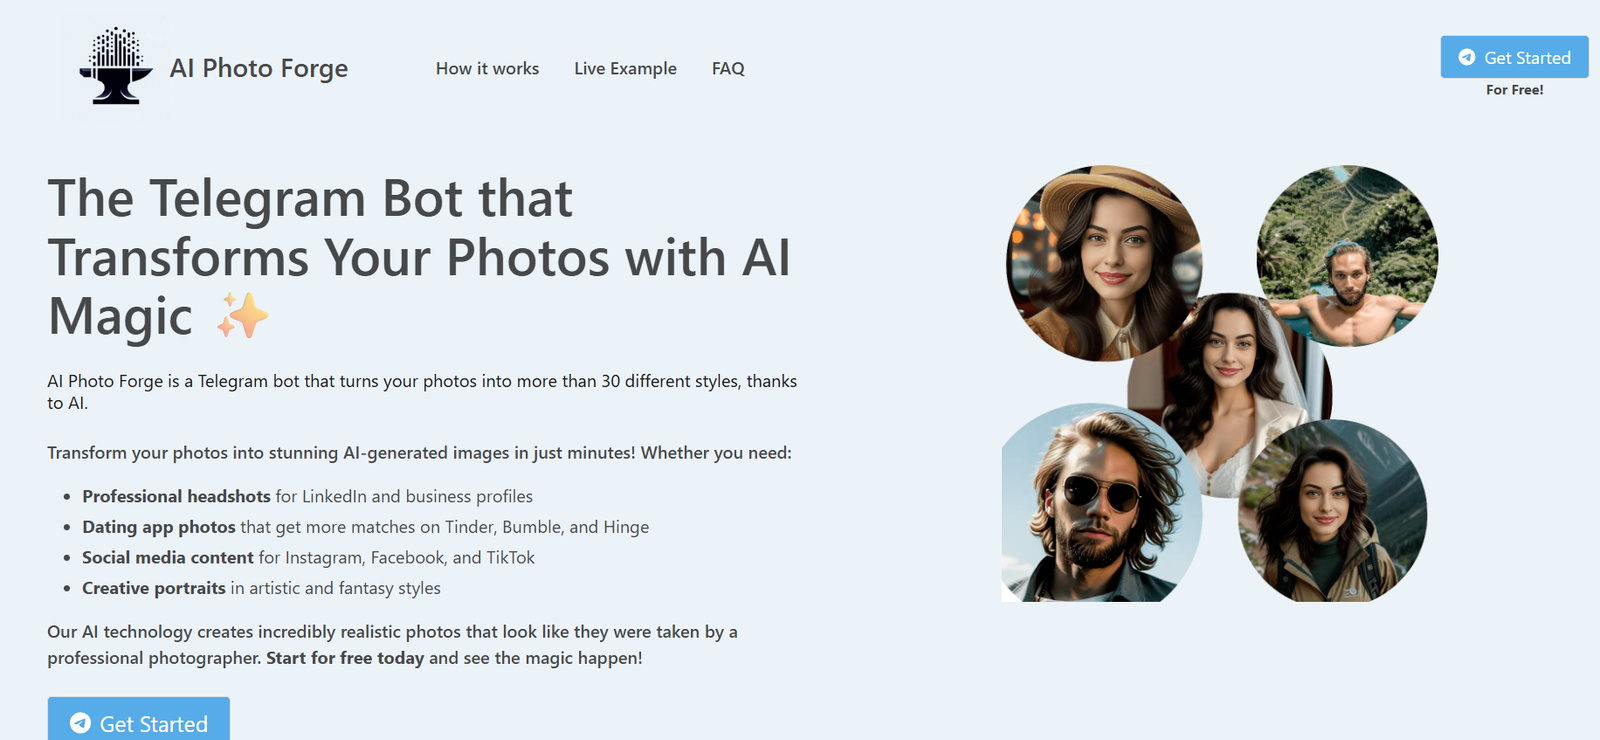
Task: View the woman in hiking jacket photo
Action: (x=1332, y=512)
